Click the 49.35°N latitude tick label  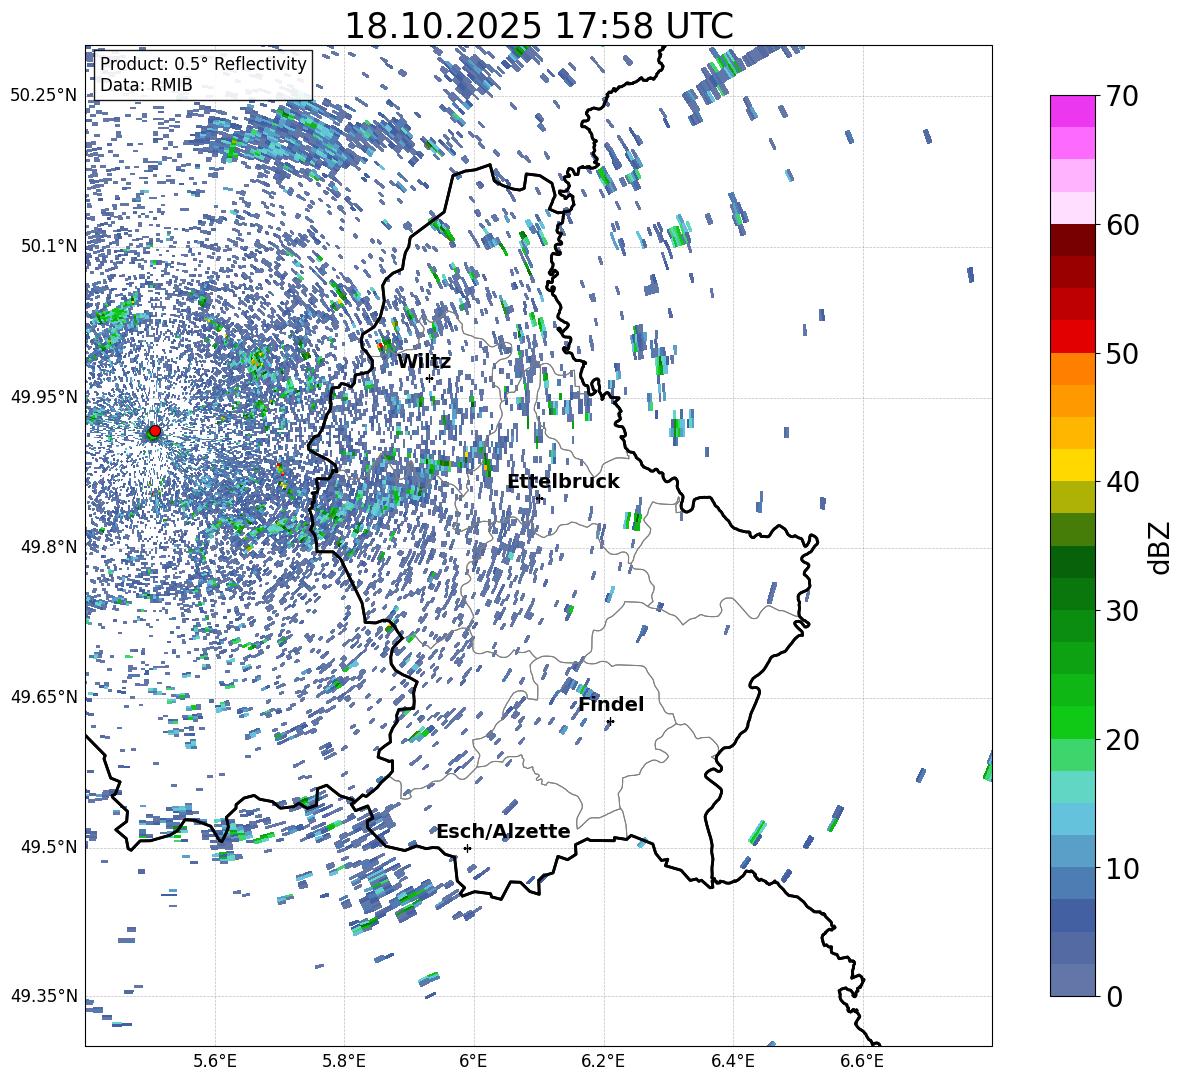coord(44,996)
